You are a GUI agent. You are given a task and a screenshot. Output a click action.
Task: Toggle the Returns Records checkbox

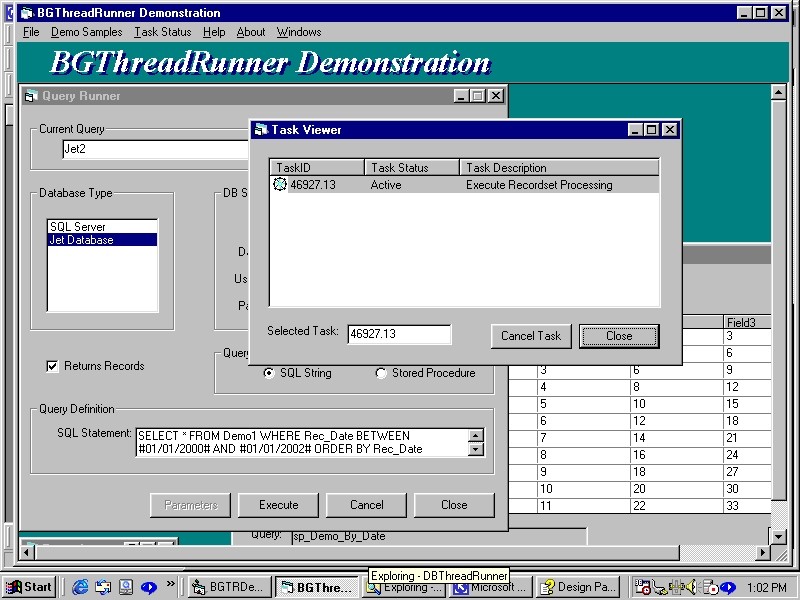click(53, 366)
